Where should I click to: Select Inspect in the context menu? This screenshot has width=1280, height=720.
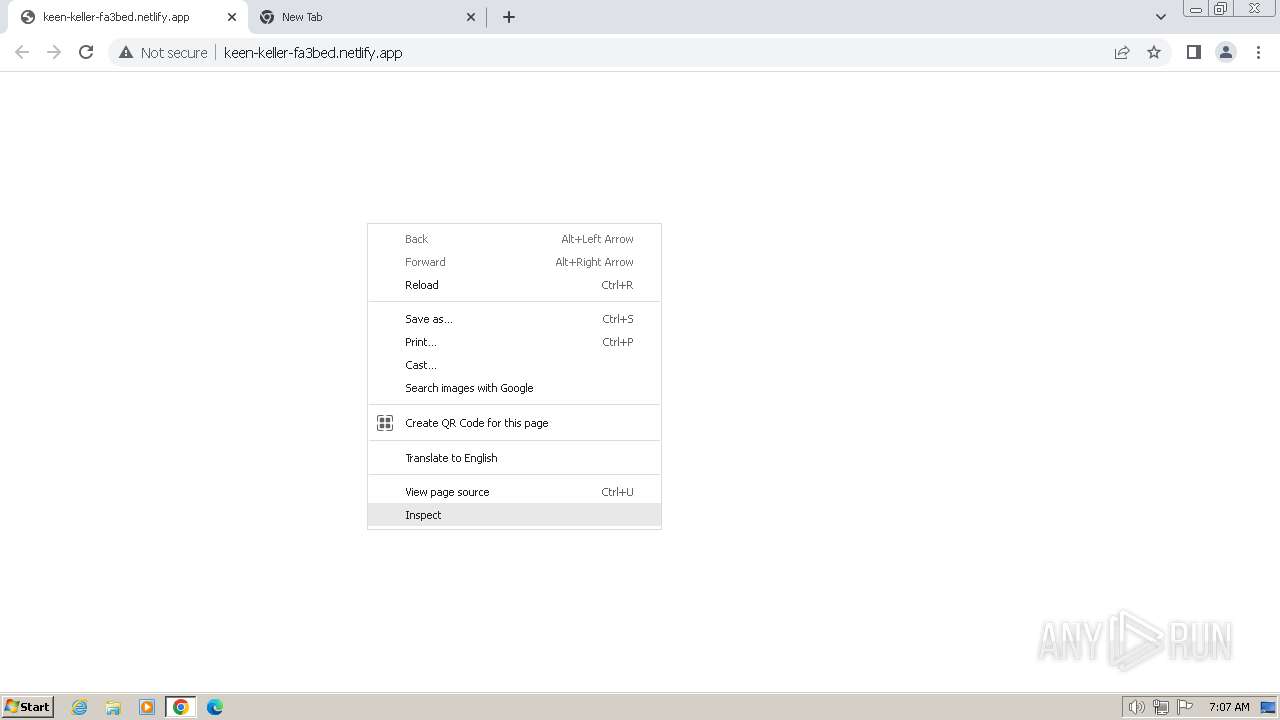point(514,515)
